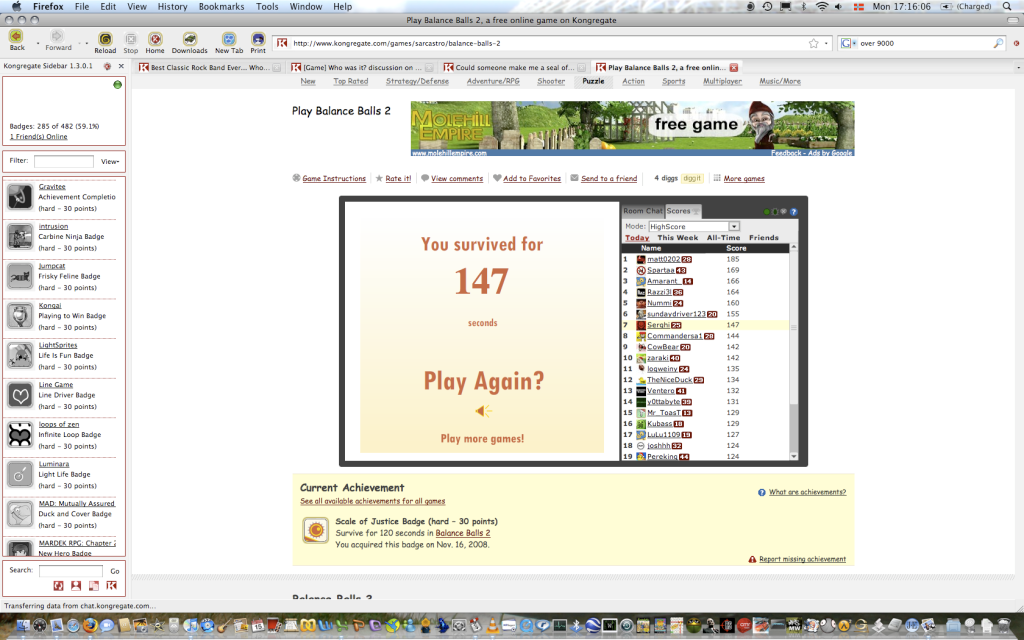Image resolution: width=1024 pixels, height=640 pixels.
Task: Open the Tools menu
Action: pos(267,7)
